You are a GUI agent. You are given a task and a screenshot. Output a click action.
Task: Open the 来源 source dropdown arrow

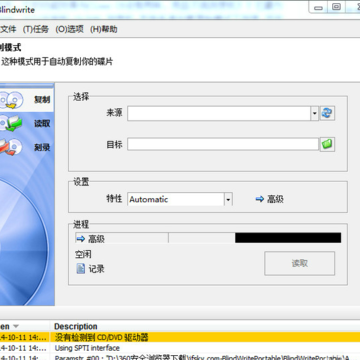tap(314, 114)
